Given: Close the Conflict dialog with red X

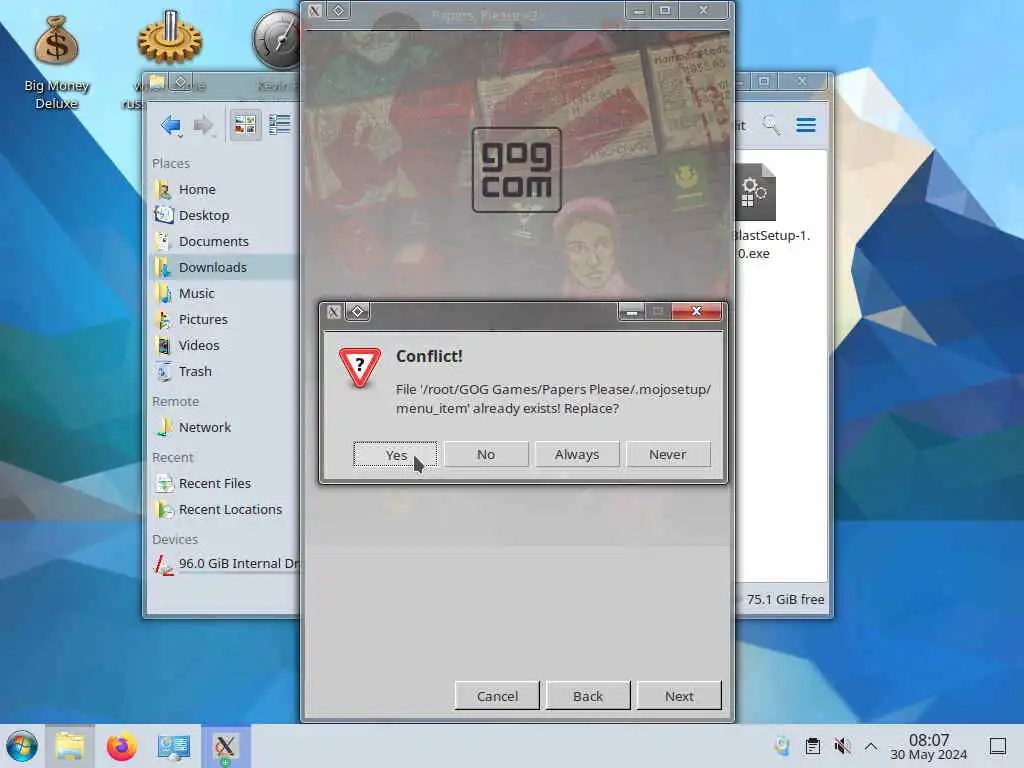Looking at the screenshot, I should (x=696, y=312).
